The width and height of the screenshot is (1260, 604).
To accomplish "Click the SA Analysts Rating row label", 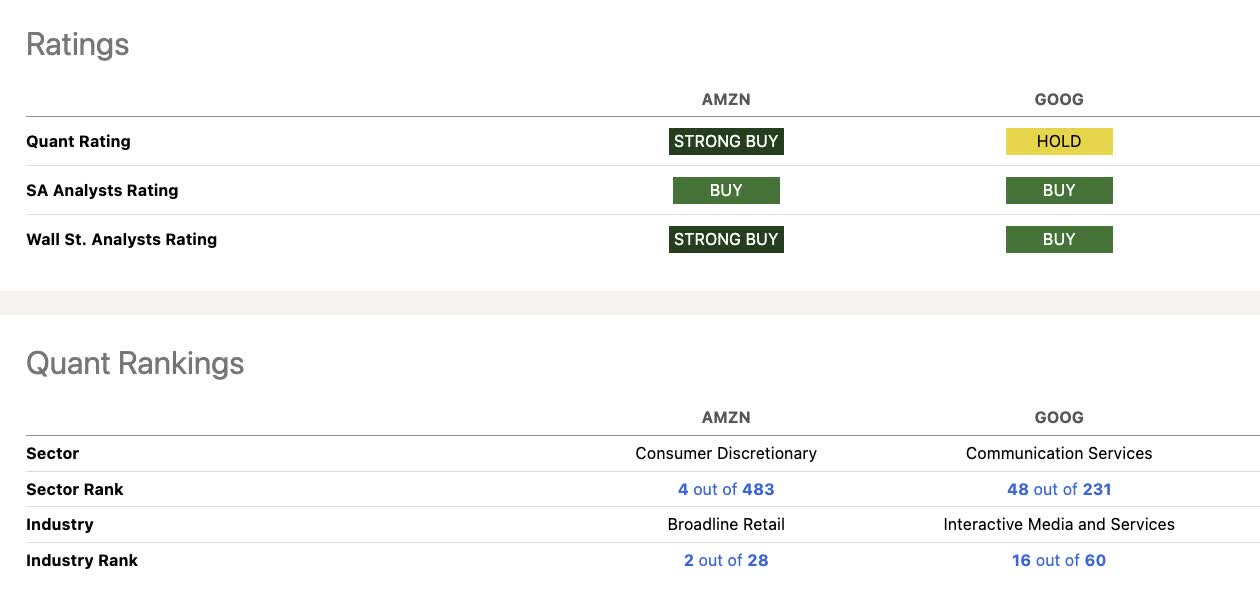I will tap(102, 190).
